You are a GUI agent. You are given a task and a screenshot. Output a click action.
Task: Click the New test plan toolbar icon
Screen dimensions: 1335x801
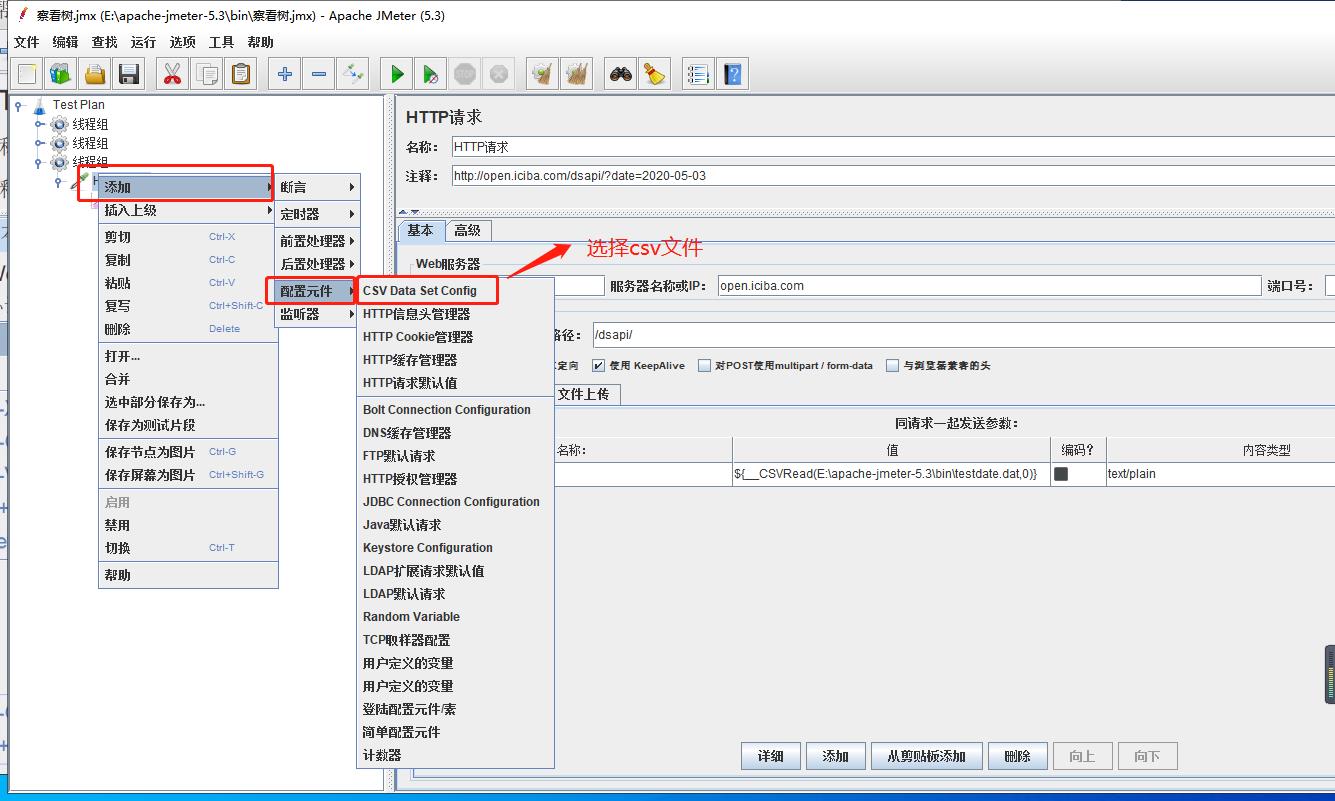(x=27, y=74)
